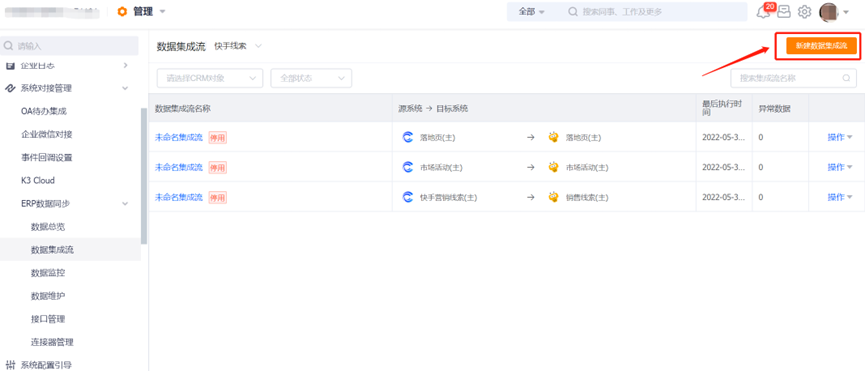Click the target system icon beside 销售线索(主)
The image size is (865, 371).
[553, 197]
